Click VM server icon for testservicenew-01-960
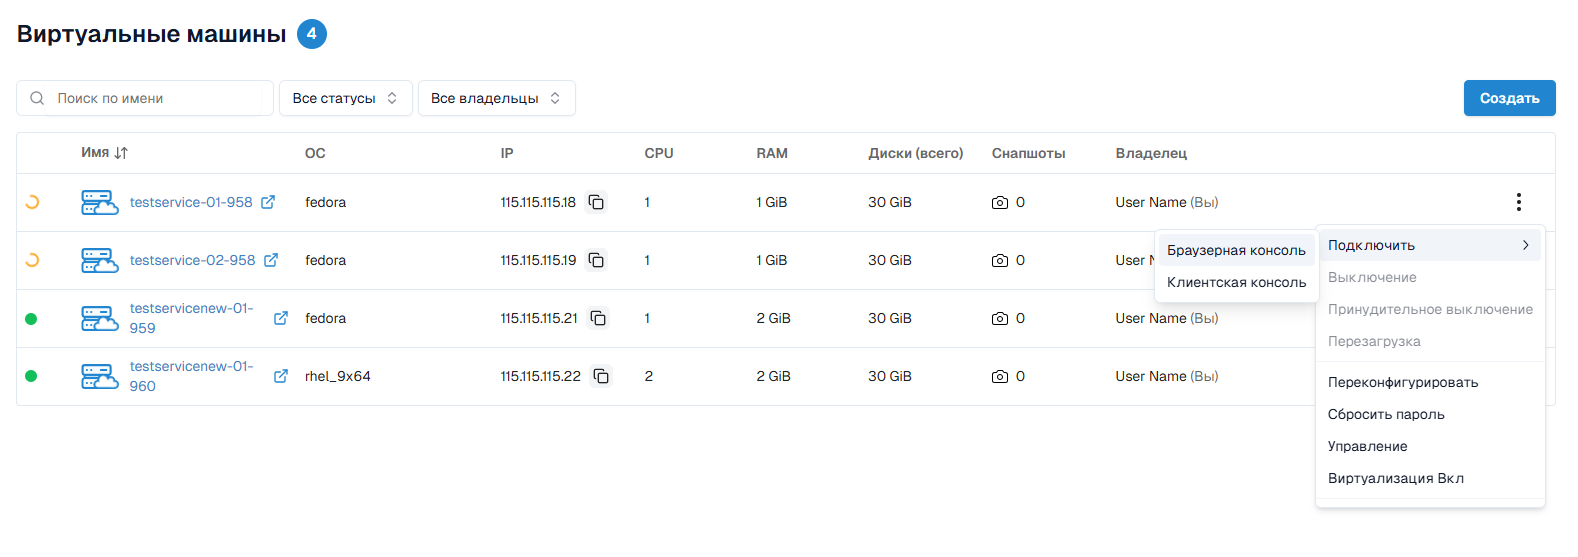Image resolution: width=1578 pixels, height=557 pixels. coord(100,376)
